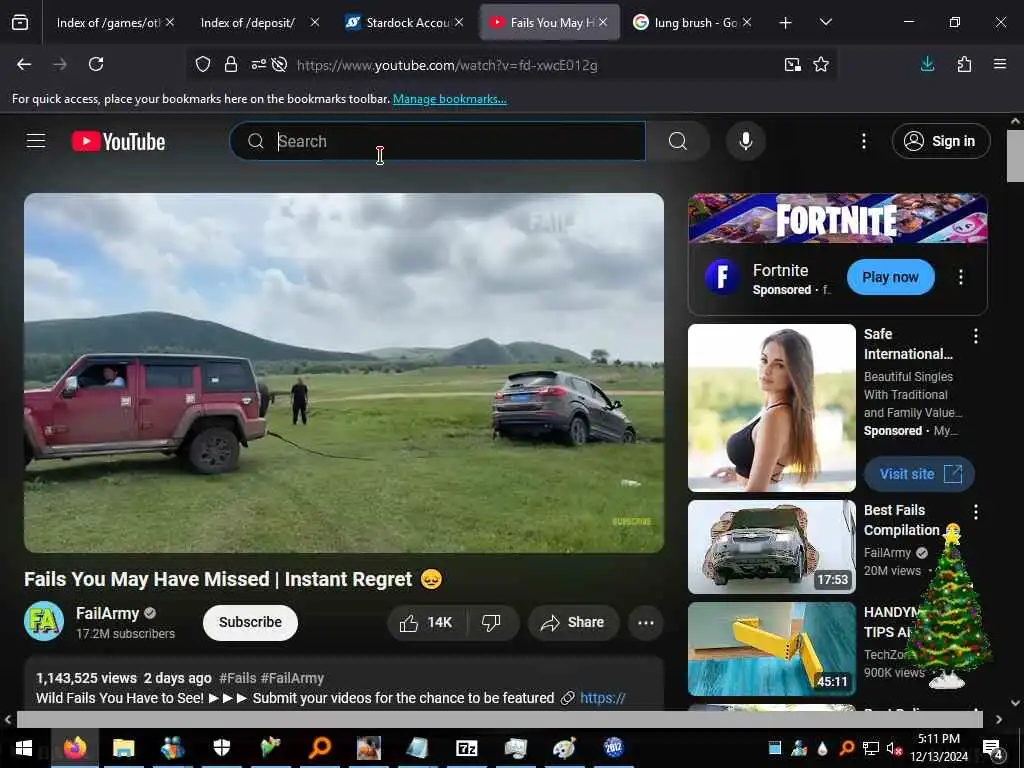Open File Explorer from taskbar

pos(123,748)
